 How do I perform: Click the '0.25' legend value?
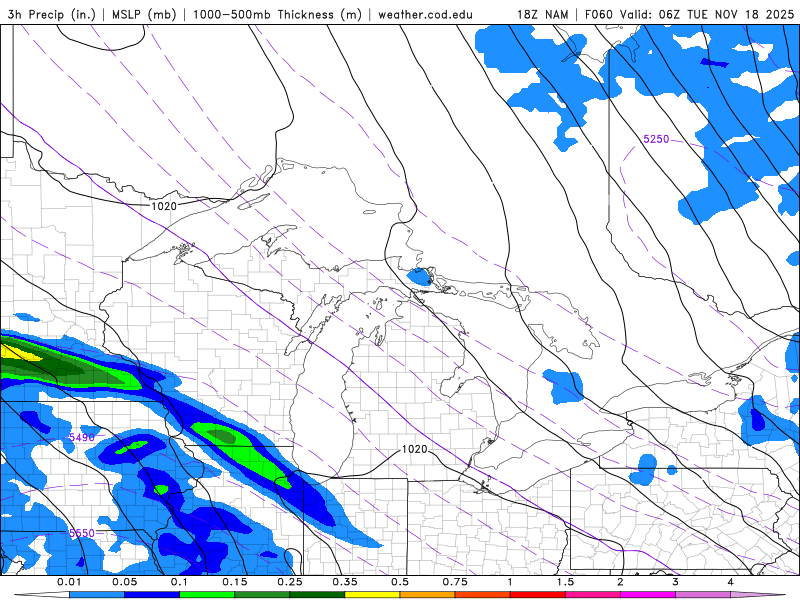click(290, 582)
